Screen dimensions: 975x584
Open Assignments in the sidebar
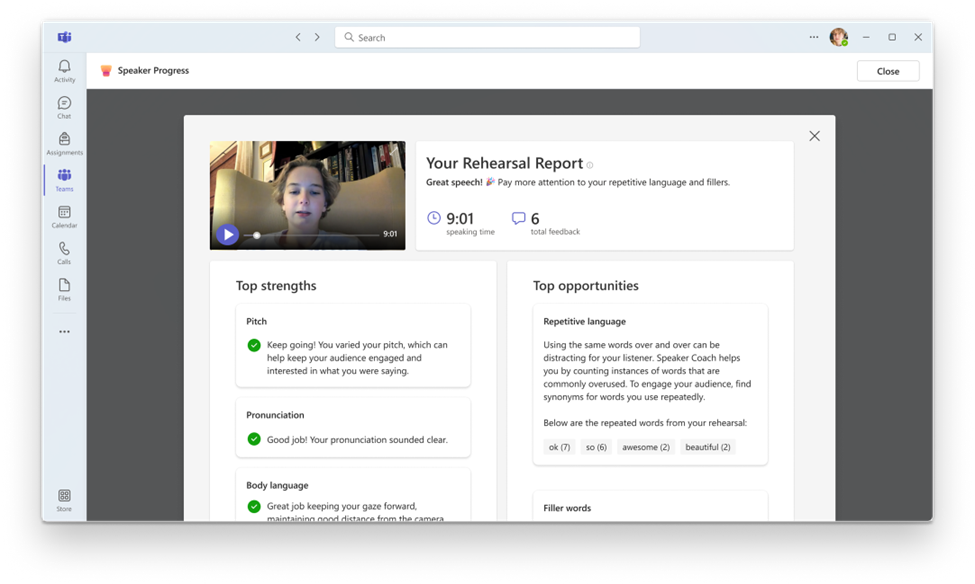click(64, 144)
